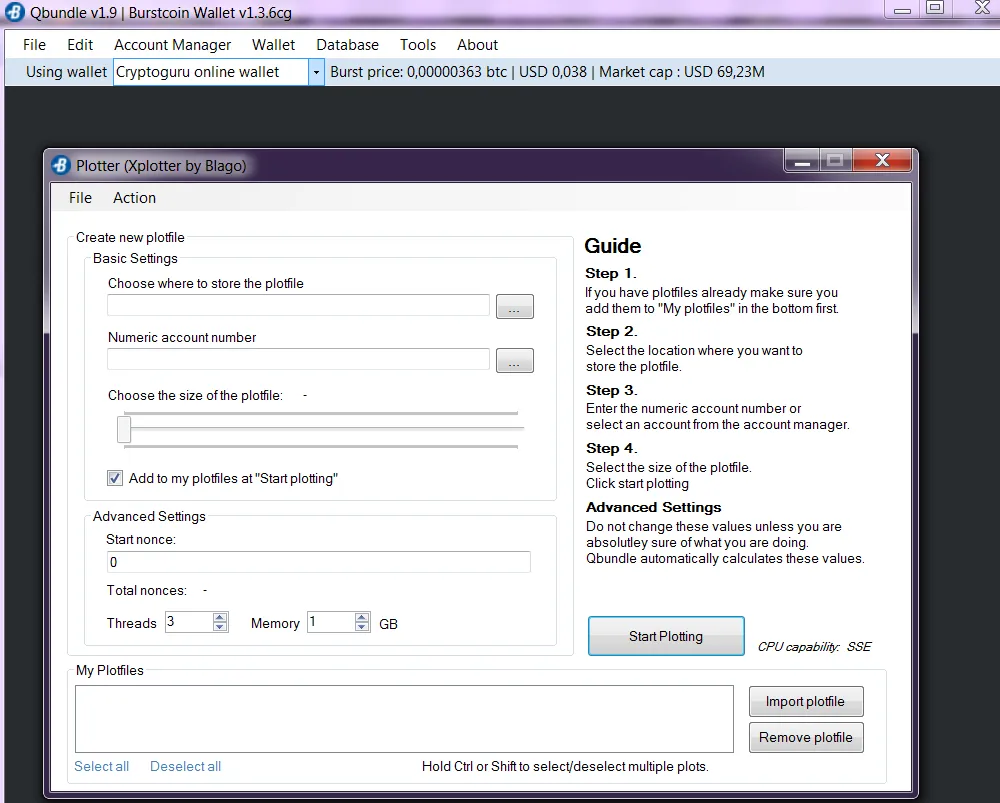Click the Numeric account number field

298,359
